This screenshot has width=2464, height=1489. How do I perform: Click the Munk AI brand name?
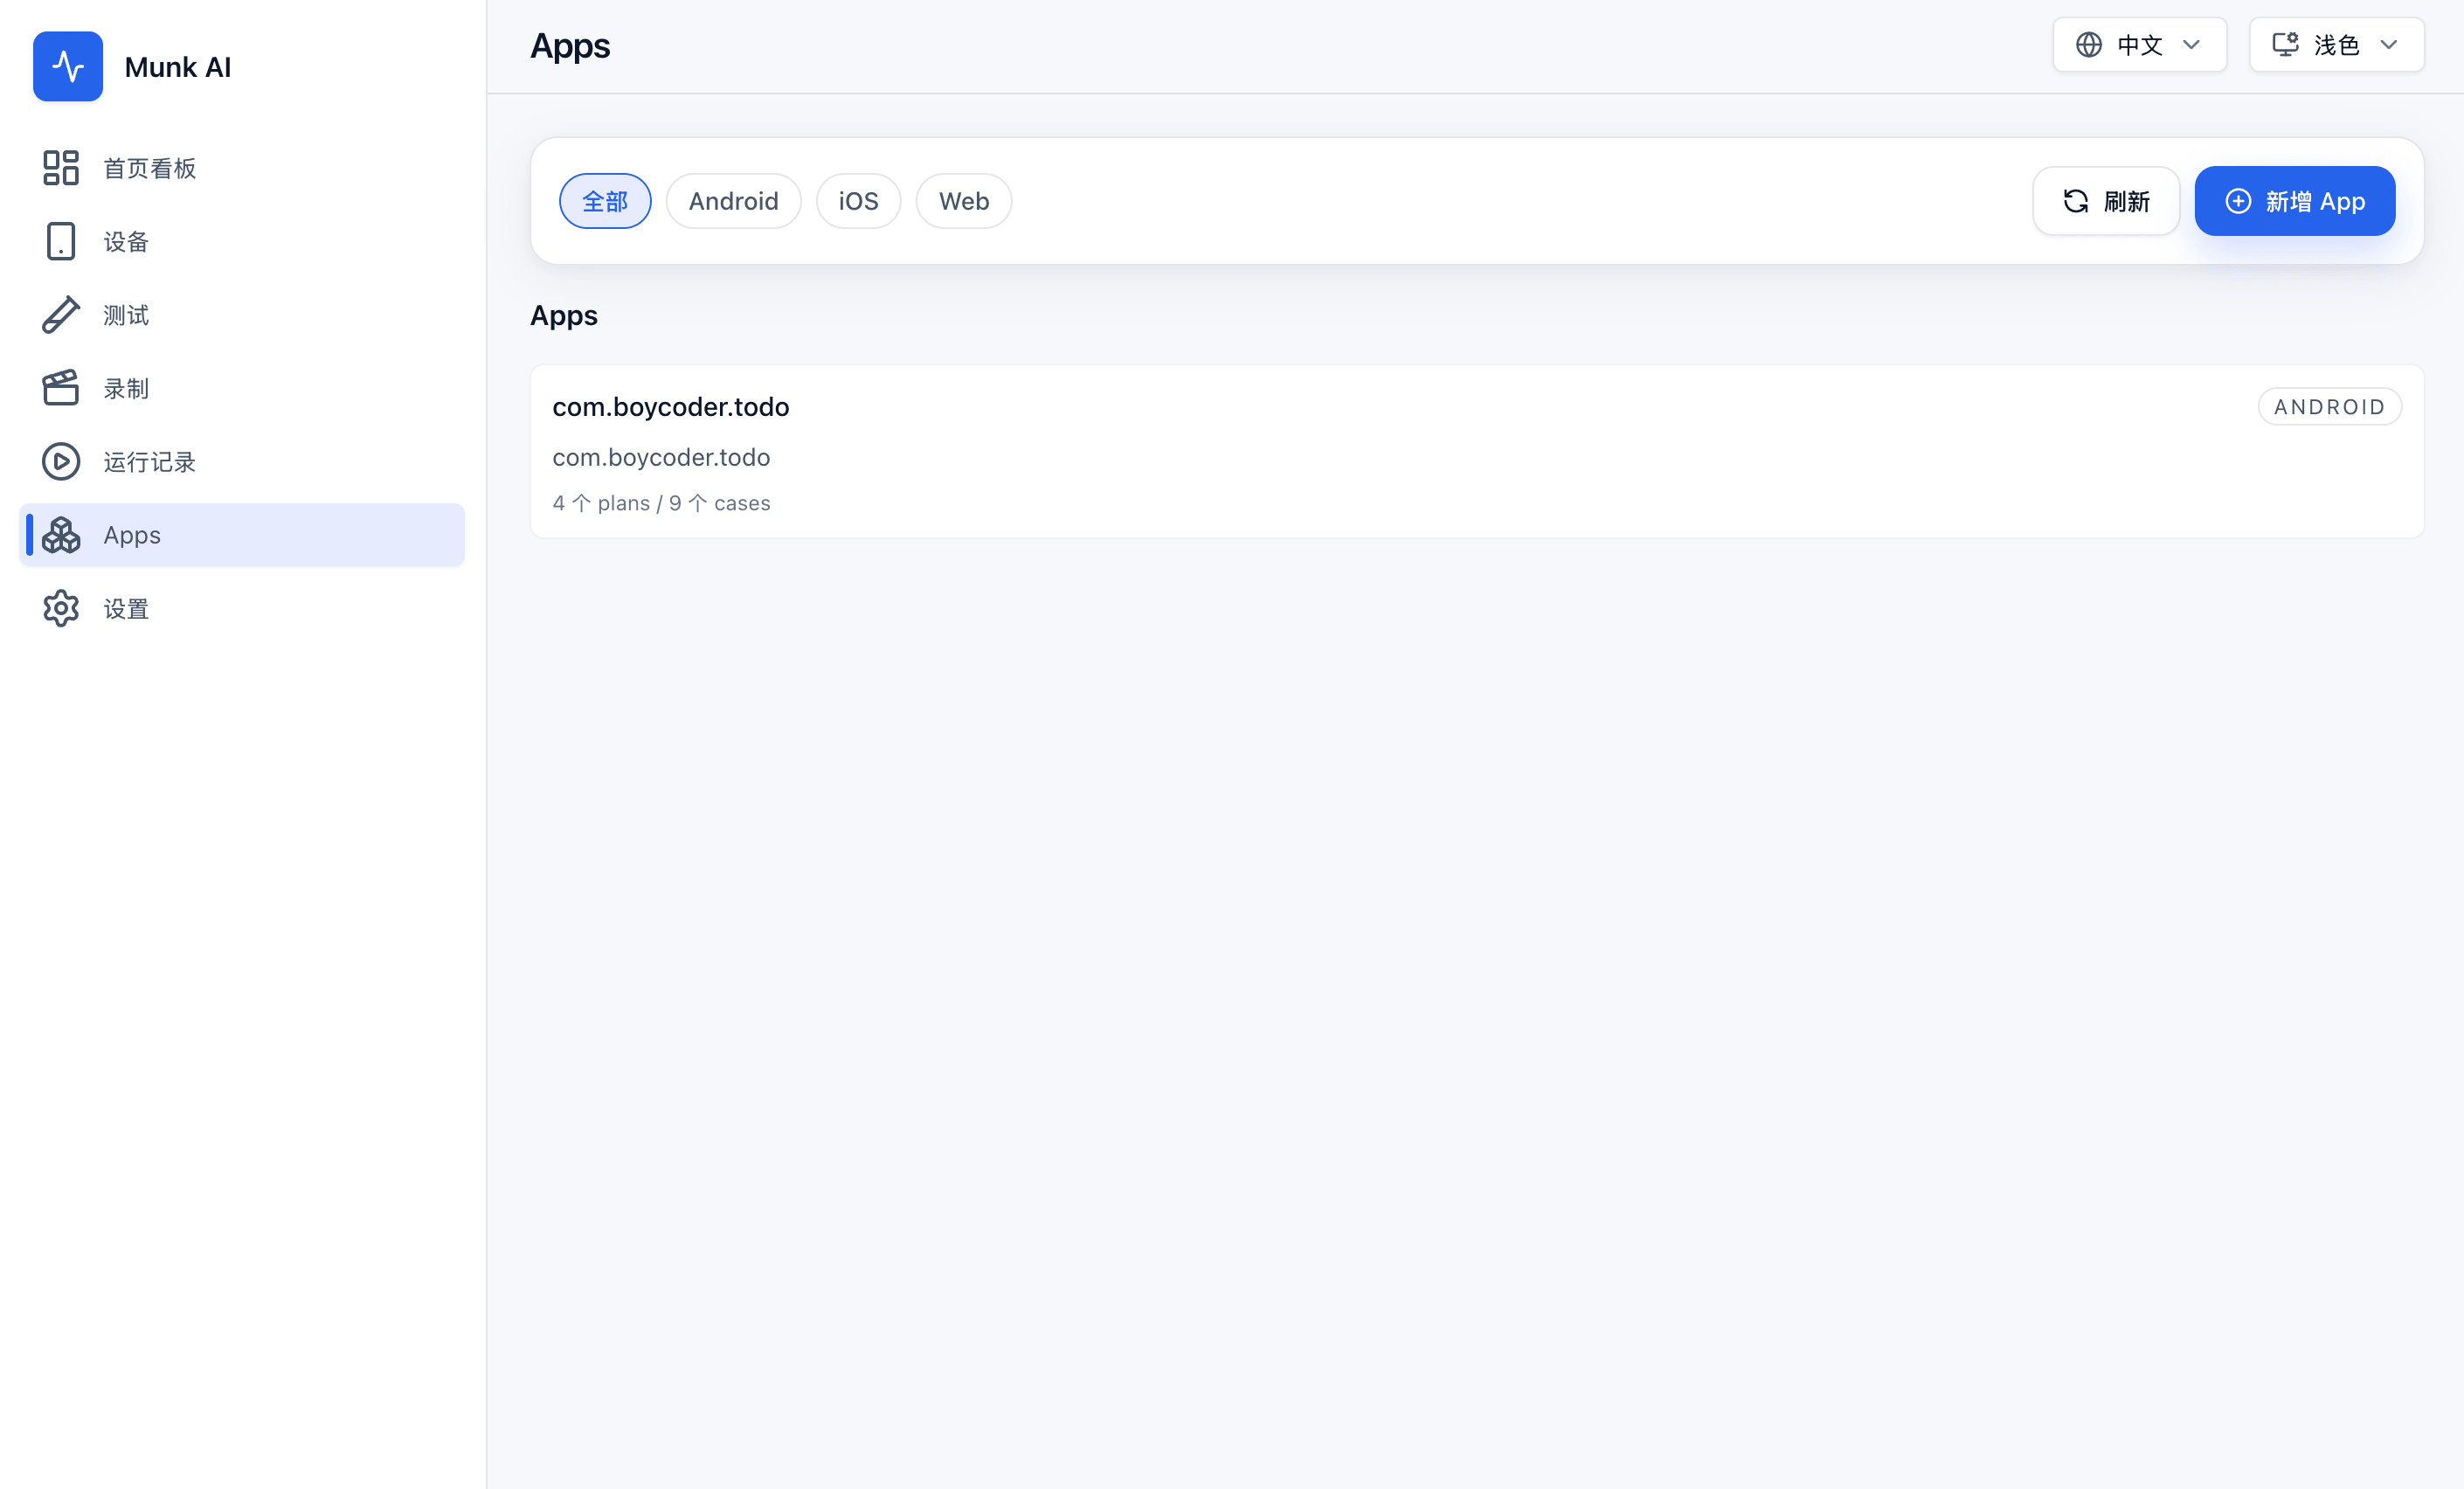[x=177, y=67]
